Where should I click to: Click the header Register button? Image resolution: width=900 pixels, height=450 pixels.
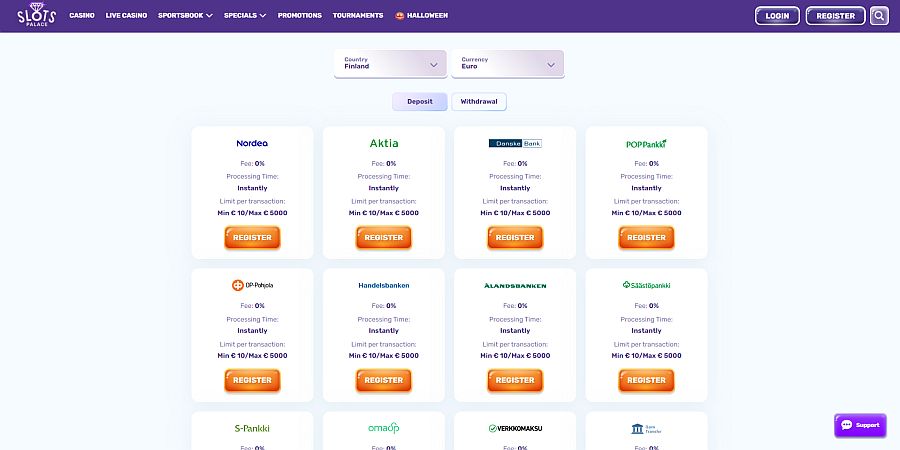(835, 16)
